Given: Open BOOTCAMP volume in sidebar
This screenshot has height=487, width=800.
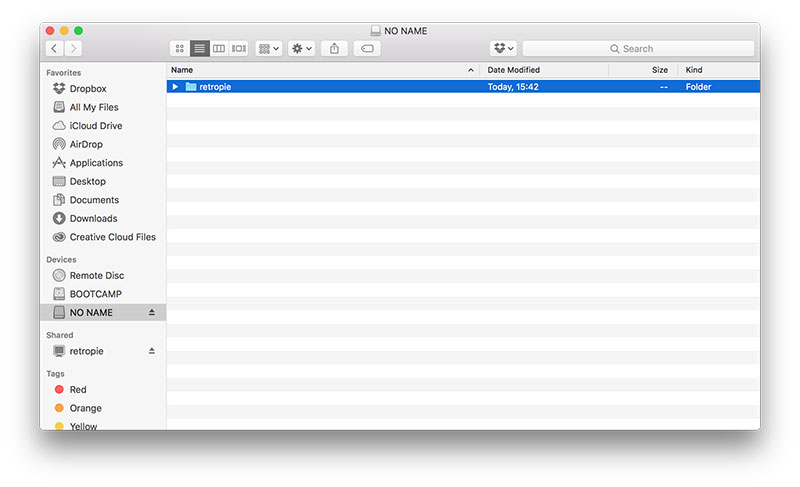Looking at the screenshot, I should click(95, 294).
